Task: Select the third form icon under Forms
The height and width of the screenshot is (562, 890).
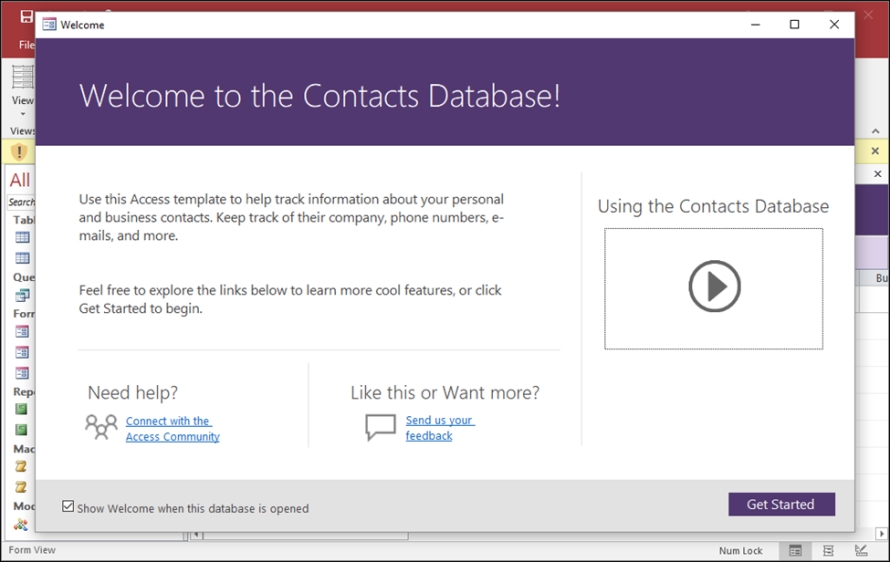Action: pos(22,373)
